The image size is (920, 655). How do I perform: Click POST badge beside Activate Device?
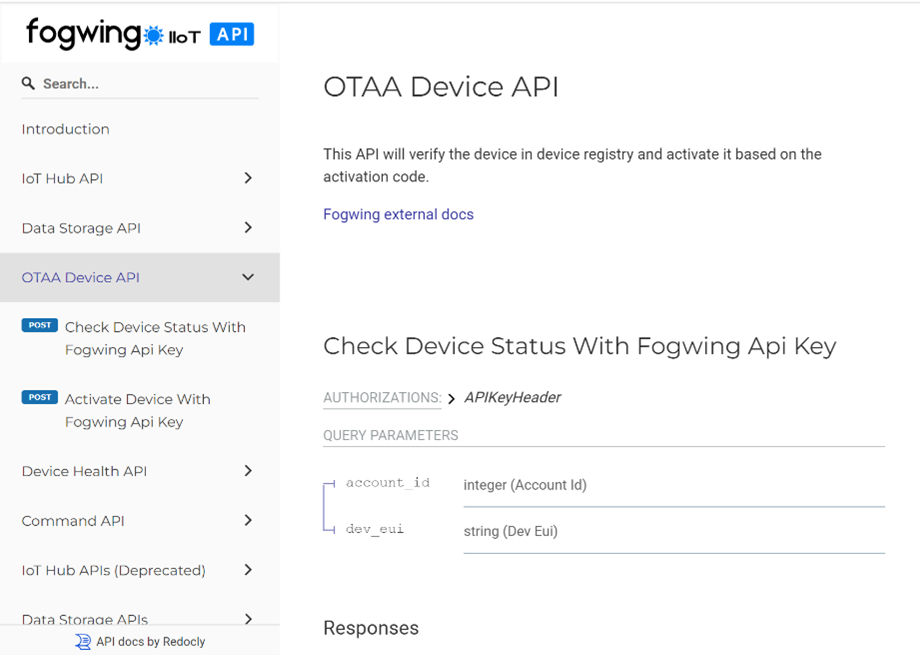point(39,397)
